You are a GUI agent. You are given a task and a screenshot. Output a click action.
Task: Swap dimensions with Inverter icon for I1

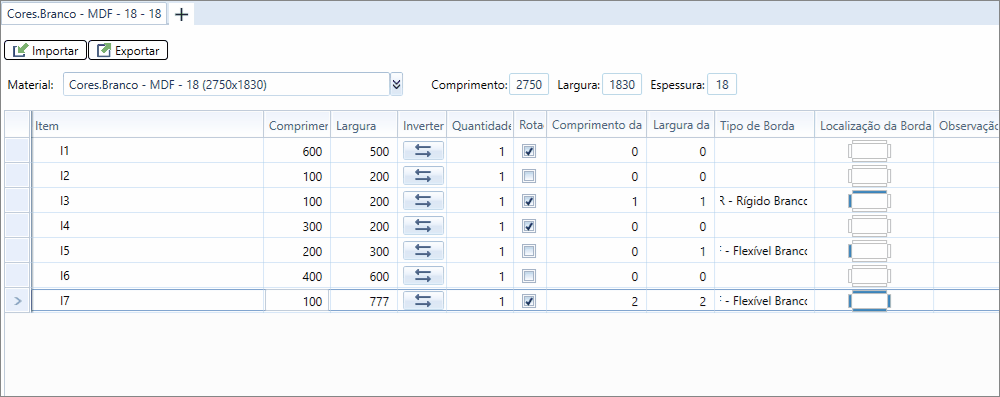423,151
